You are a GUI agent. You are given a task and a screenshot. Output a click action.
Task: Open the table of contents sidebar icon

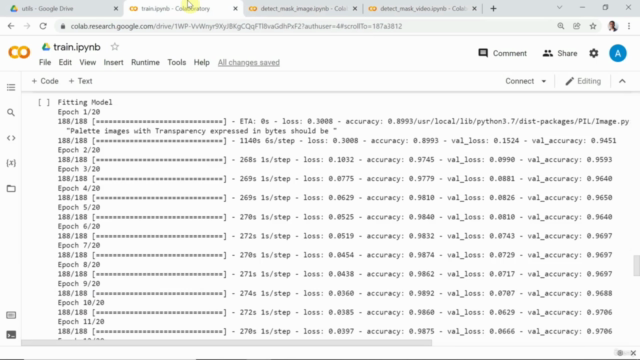pyautogui.click(x=11, y=87)
